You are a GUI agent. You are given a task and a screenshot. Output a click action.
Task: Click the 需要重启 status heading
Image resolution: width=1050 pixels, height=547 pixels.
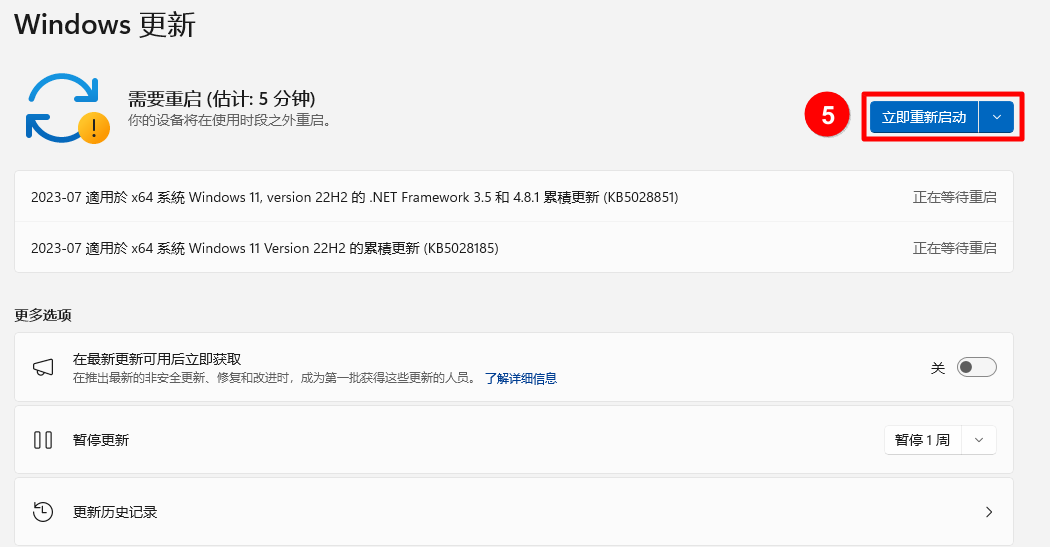pos(221,99)
